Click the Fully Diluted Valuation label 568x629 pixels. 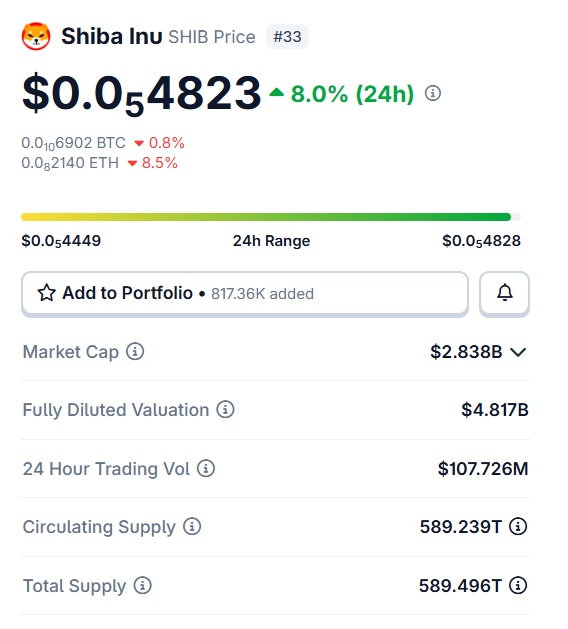pos(116,410)
